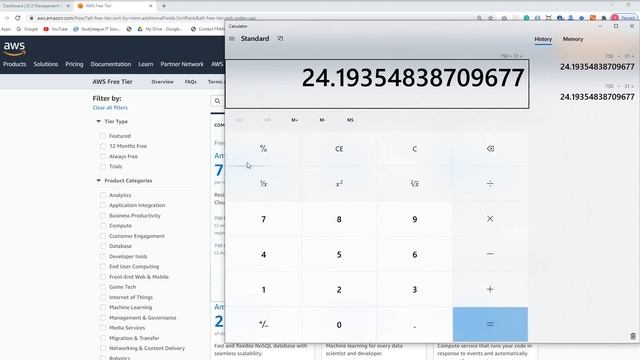
Task: Click the divide operator key
Action: pos(490,184)
